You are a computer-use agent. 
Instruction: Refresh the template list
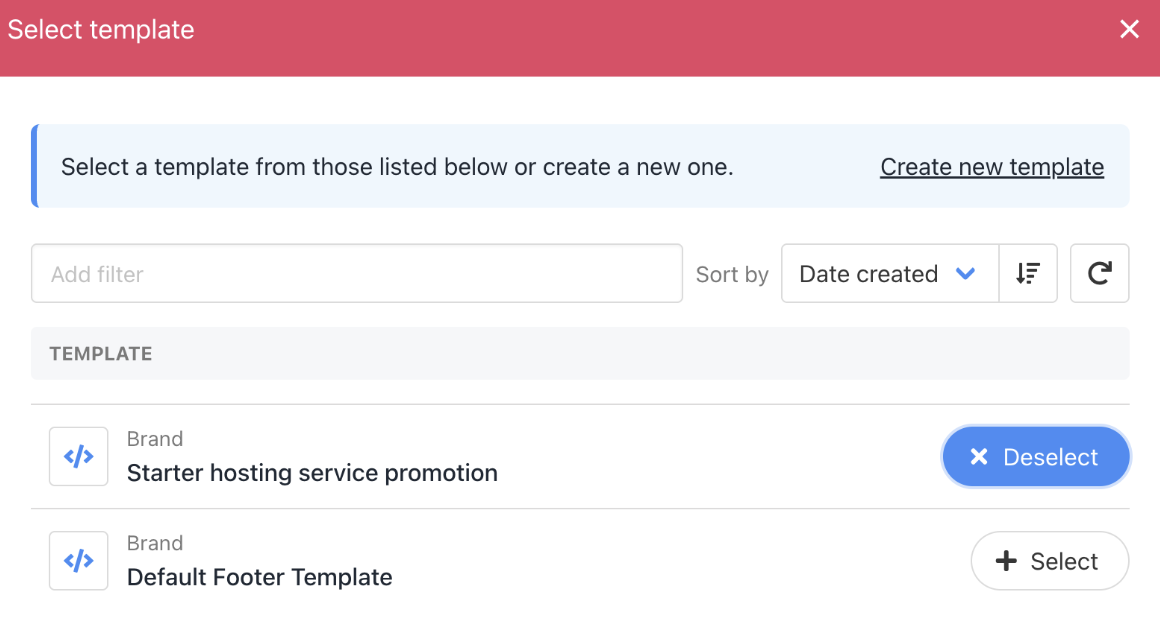click(x=1099, y=274)
